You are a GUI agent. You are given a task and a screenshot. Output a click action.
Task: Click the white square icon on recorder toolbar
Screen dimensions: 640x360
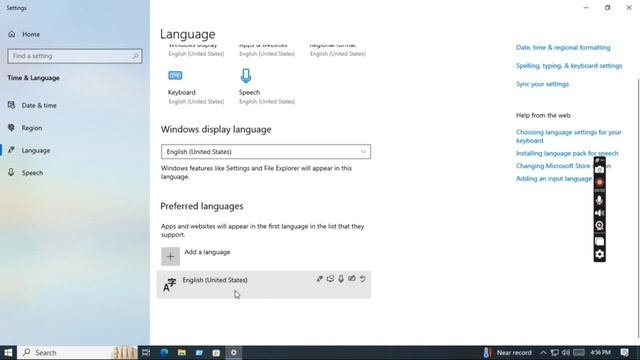click(599, 241)
